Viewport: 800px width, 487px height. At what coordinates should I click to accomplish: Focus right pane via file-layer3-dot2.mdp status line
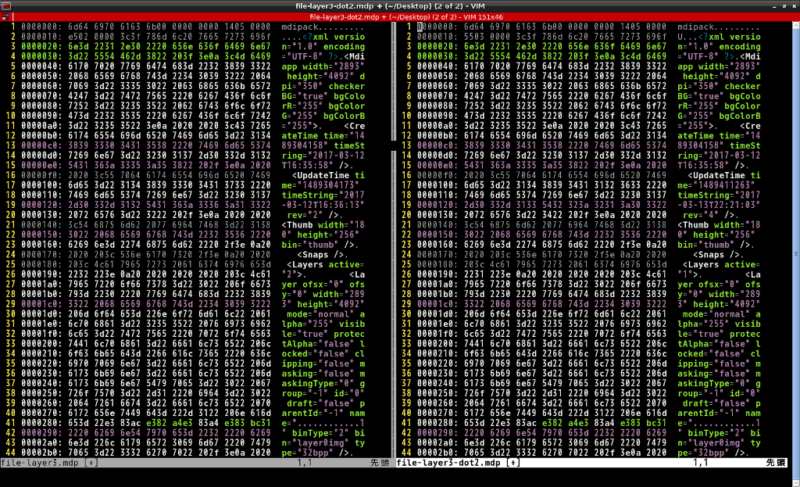[591, 463]
